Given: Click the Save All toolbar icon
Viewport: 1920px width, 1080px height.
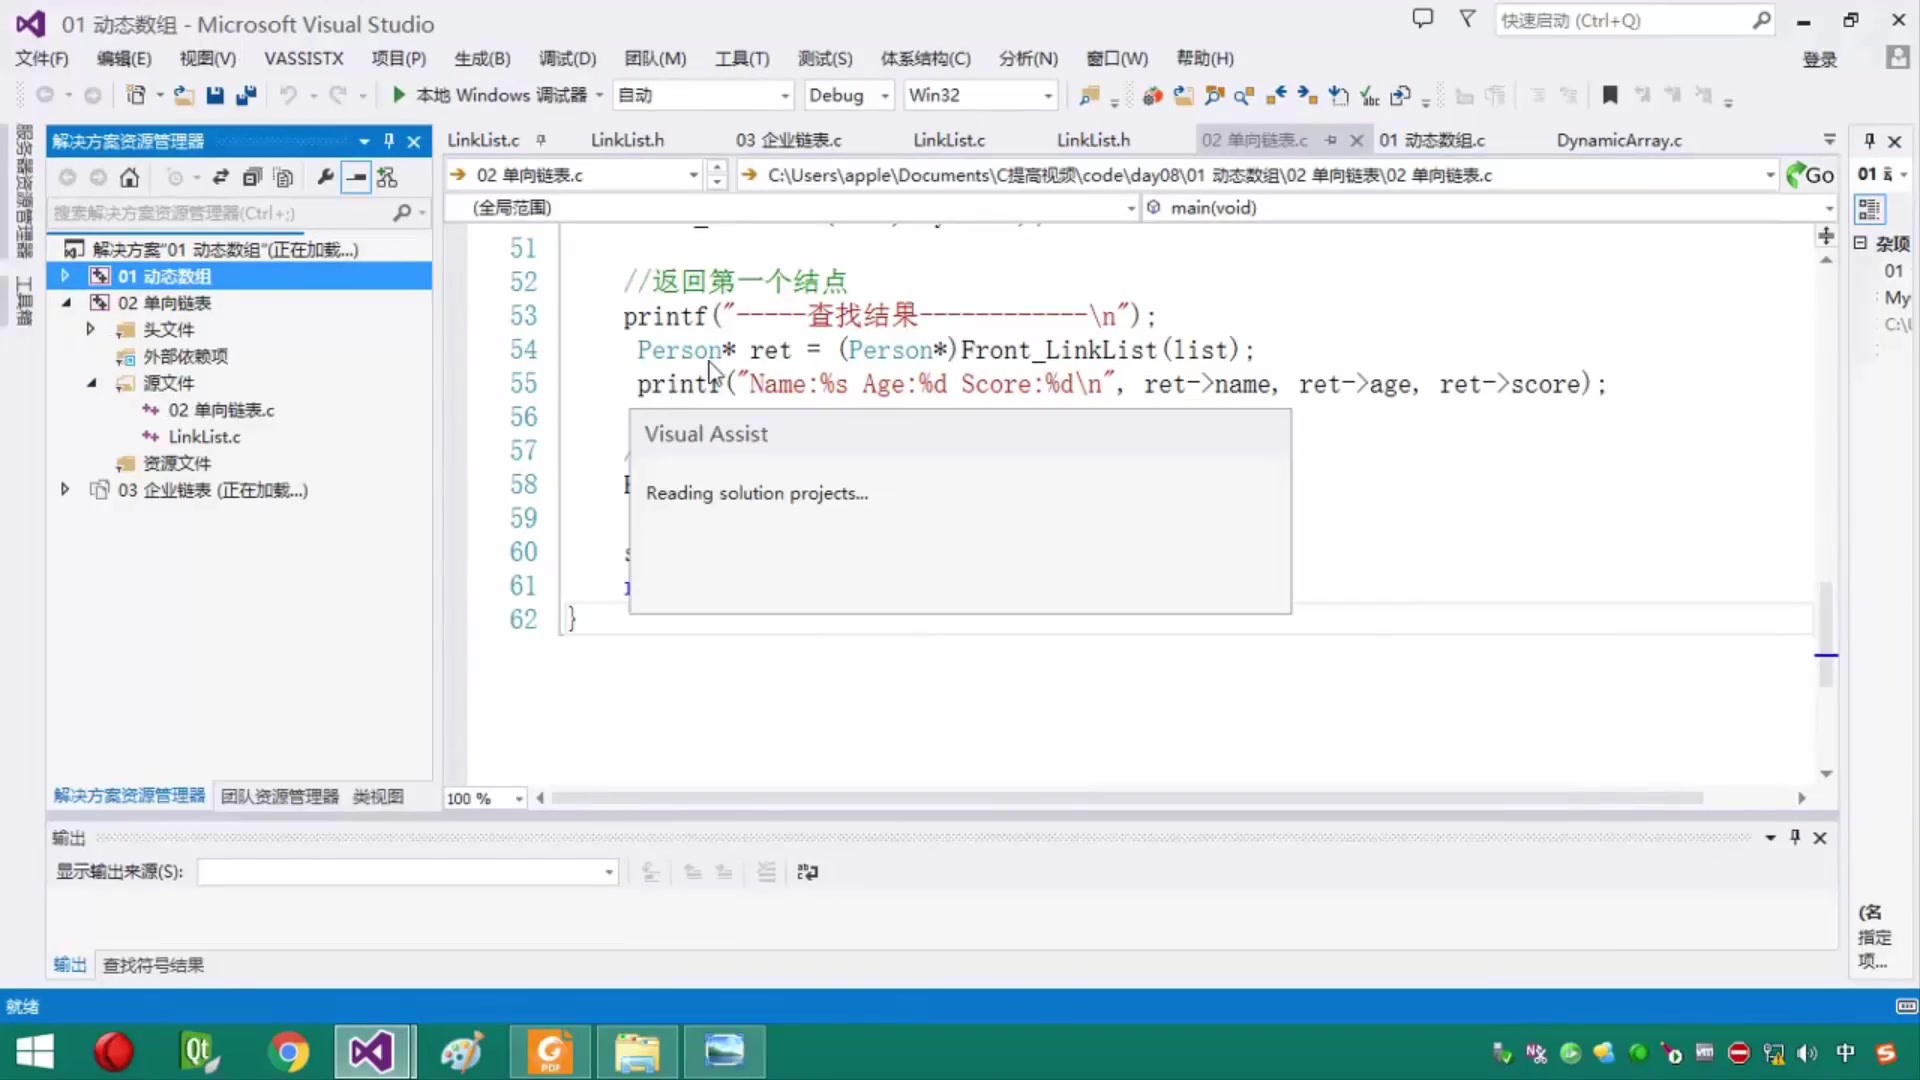Looking at the screenshot, I should pyautogui.click(x=247, y=95).
